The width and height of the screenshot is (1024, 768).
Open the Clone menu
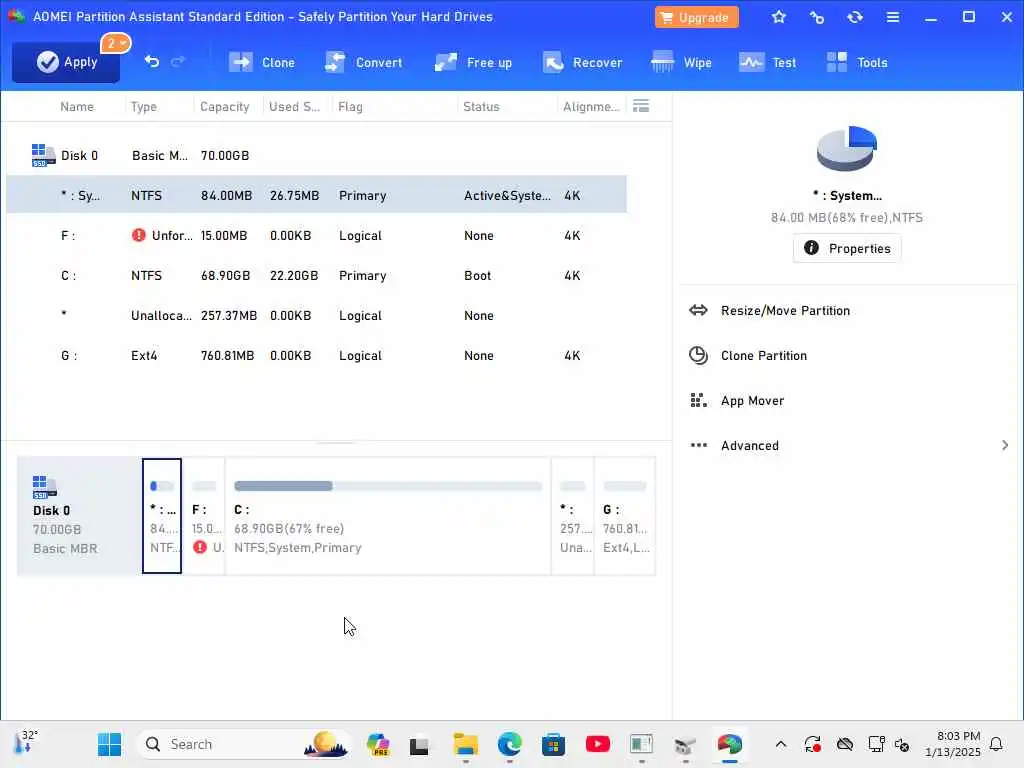[262, 63]
